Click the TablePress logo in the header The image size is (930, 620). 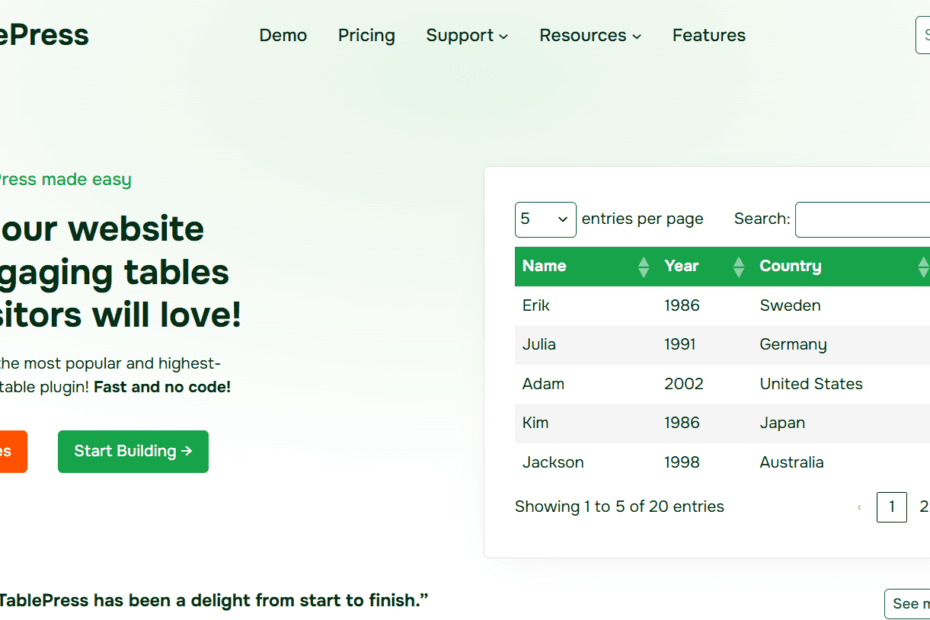click(45, 35)
